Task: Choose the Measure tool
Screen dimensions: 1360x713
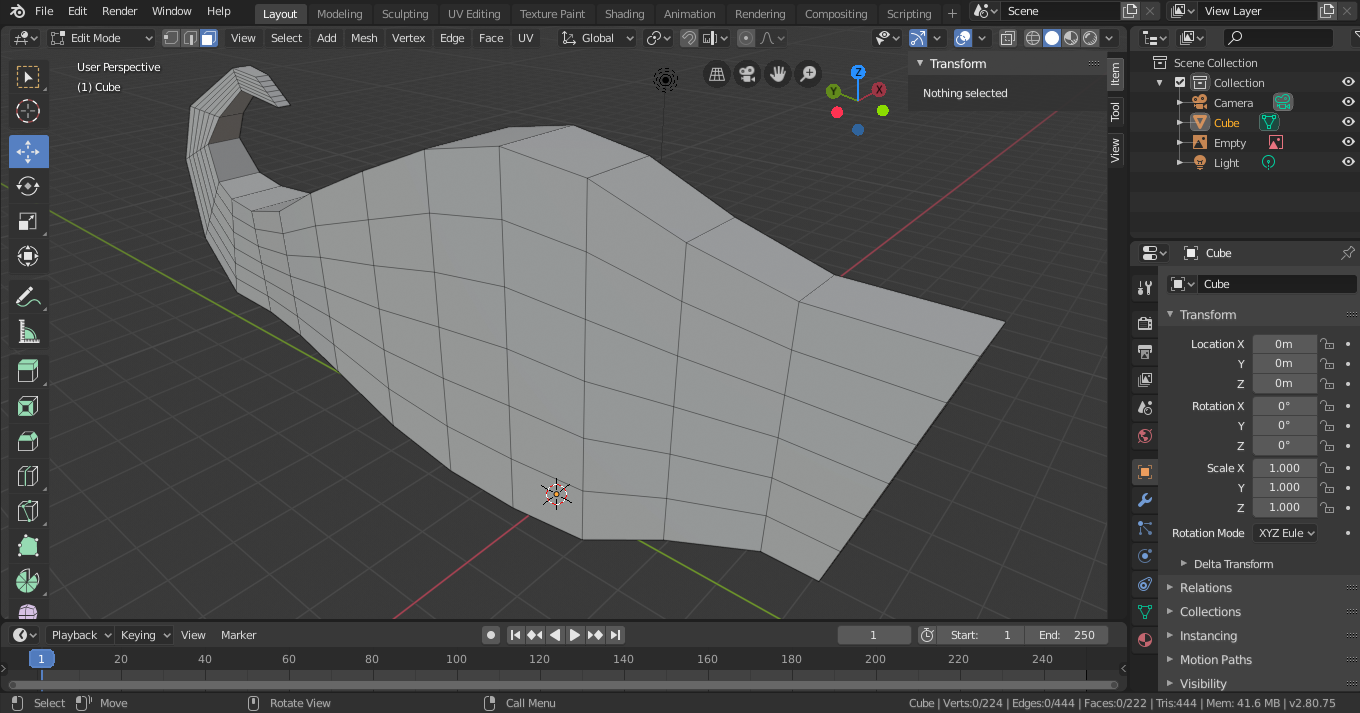Action: click(28, 333)
